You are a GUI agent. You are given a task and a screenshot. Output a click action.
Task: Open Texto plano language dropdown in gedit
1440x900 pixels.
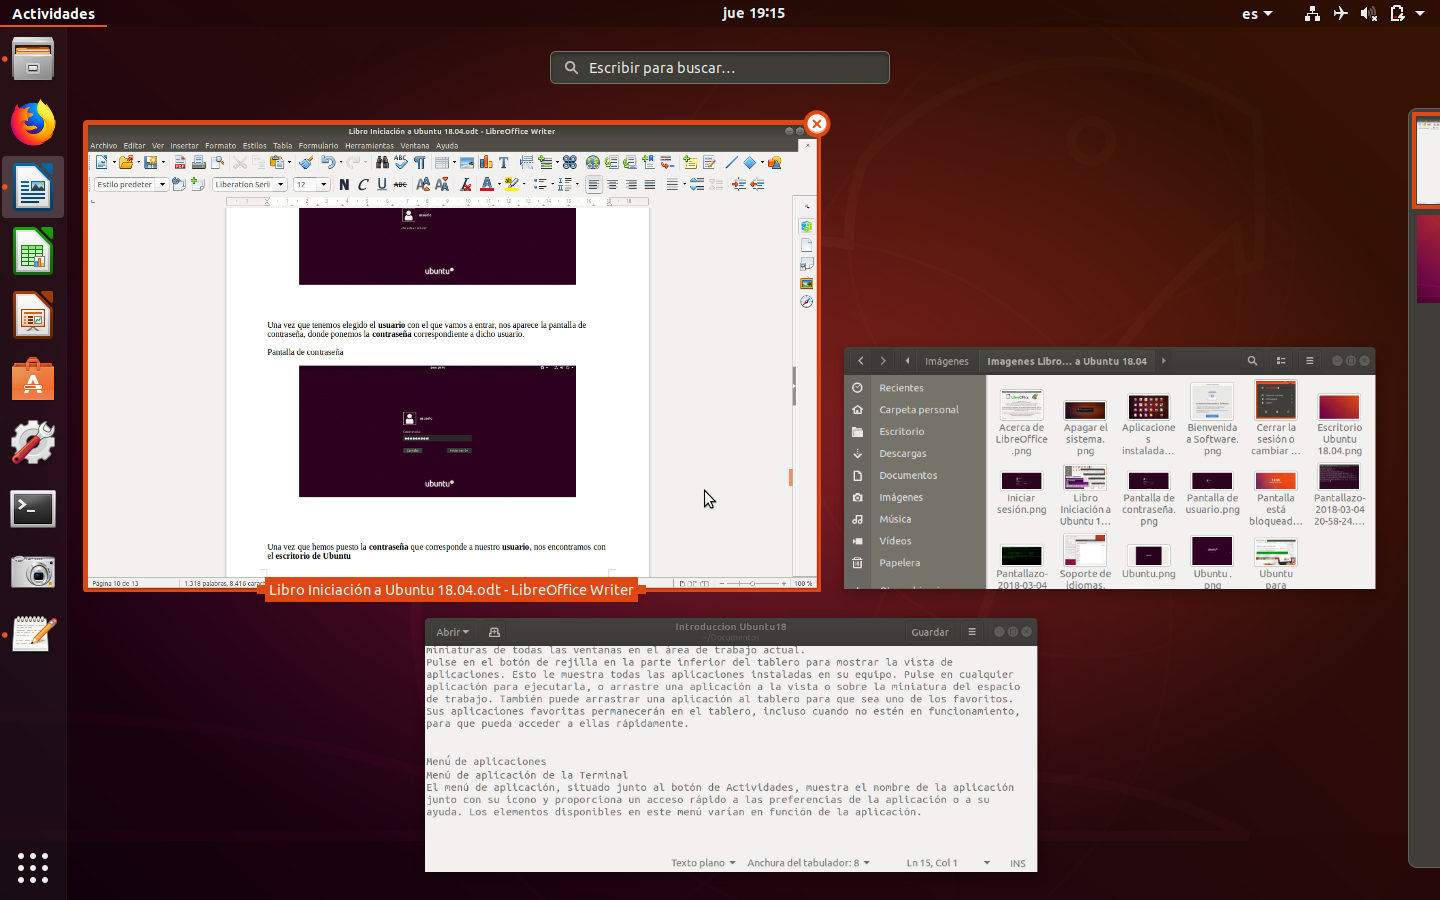click(x=703, y=863)
